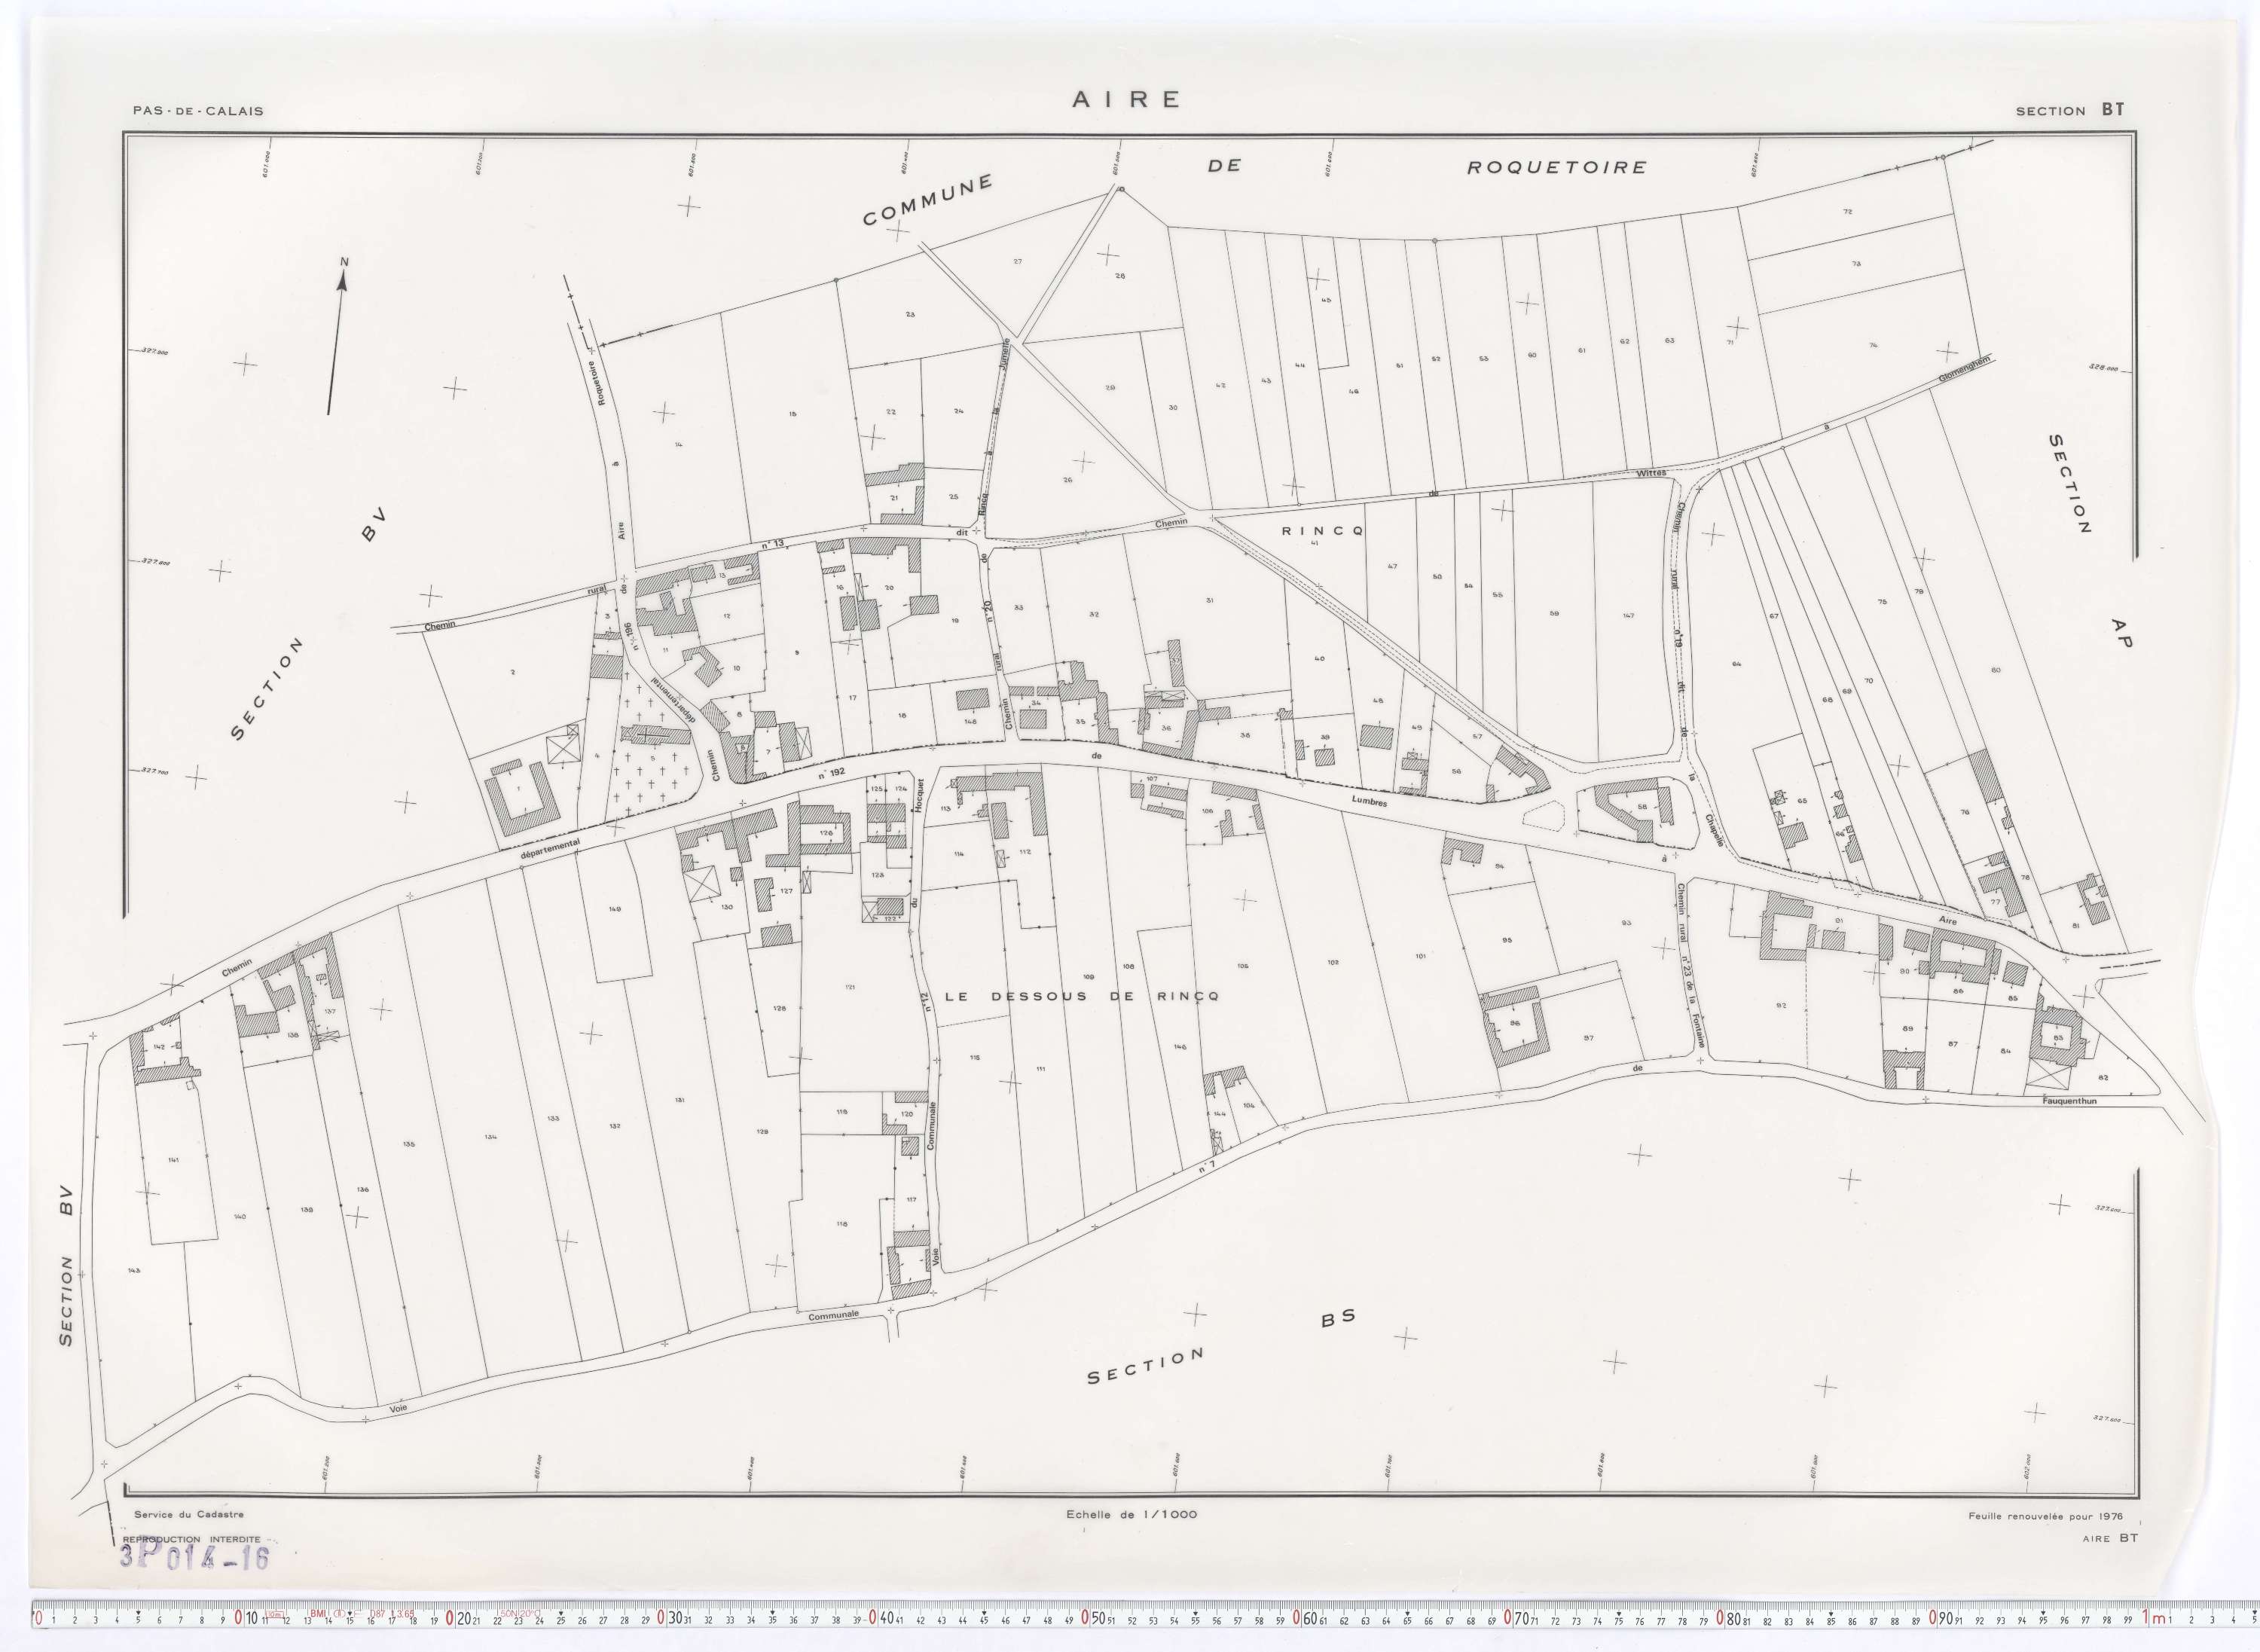Click parcel number "96" inside the building
Screen dimensions: 2260x1652
(1514, 1024)
